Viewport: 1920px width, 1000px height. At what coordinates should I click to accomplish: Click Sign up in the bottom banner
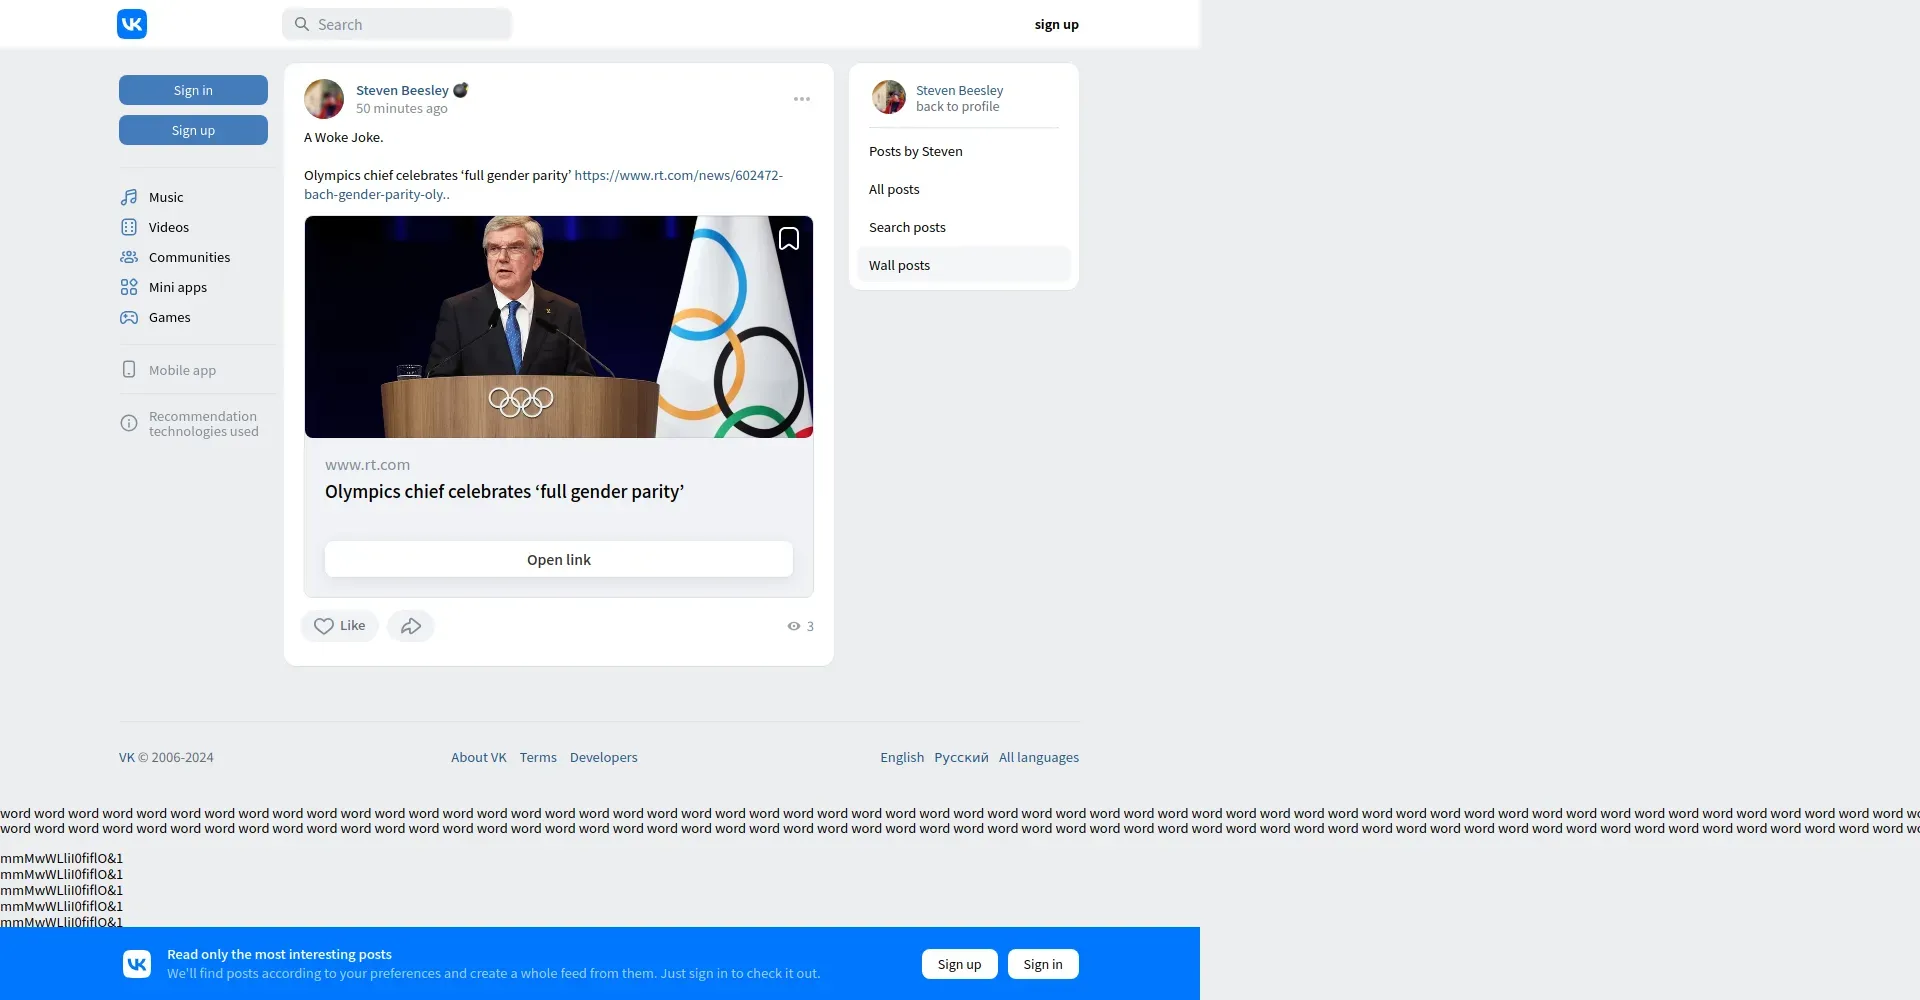960,964
